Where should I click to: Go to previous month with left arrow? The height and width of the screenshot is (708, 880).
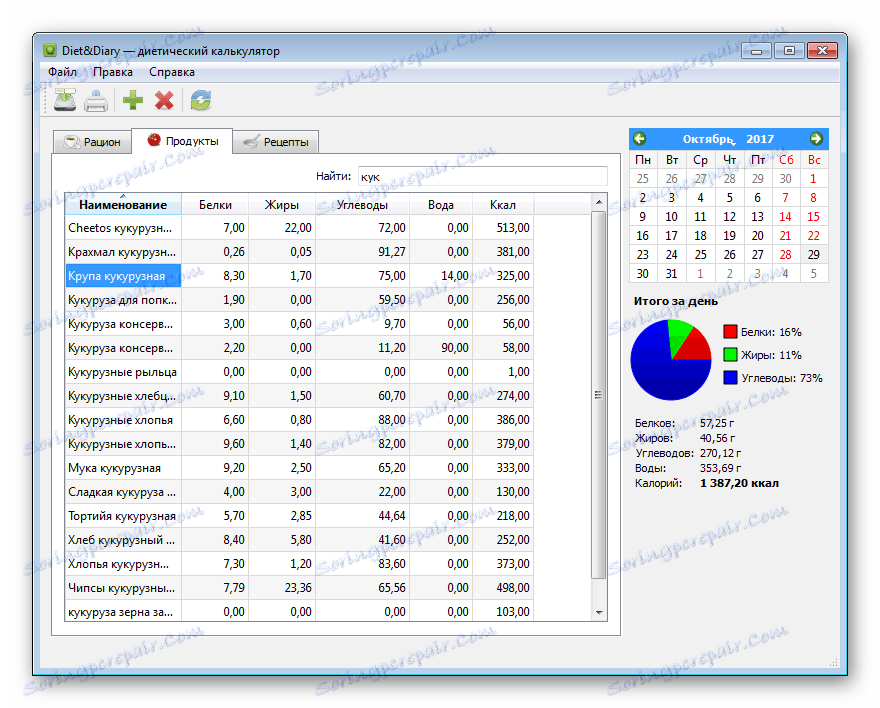[x=640, y=139]
